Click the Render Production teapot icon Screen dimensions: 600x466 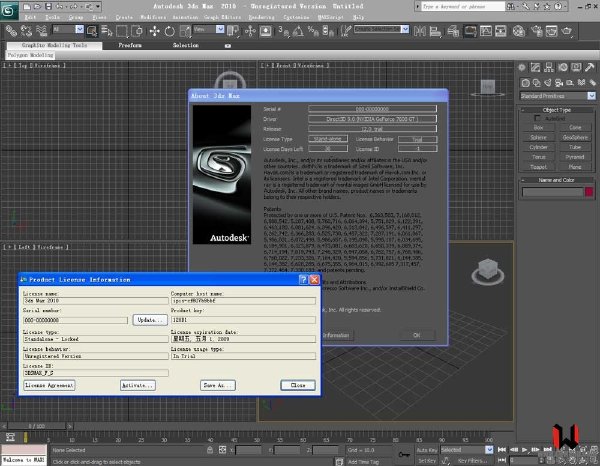(566, 31)
